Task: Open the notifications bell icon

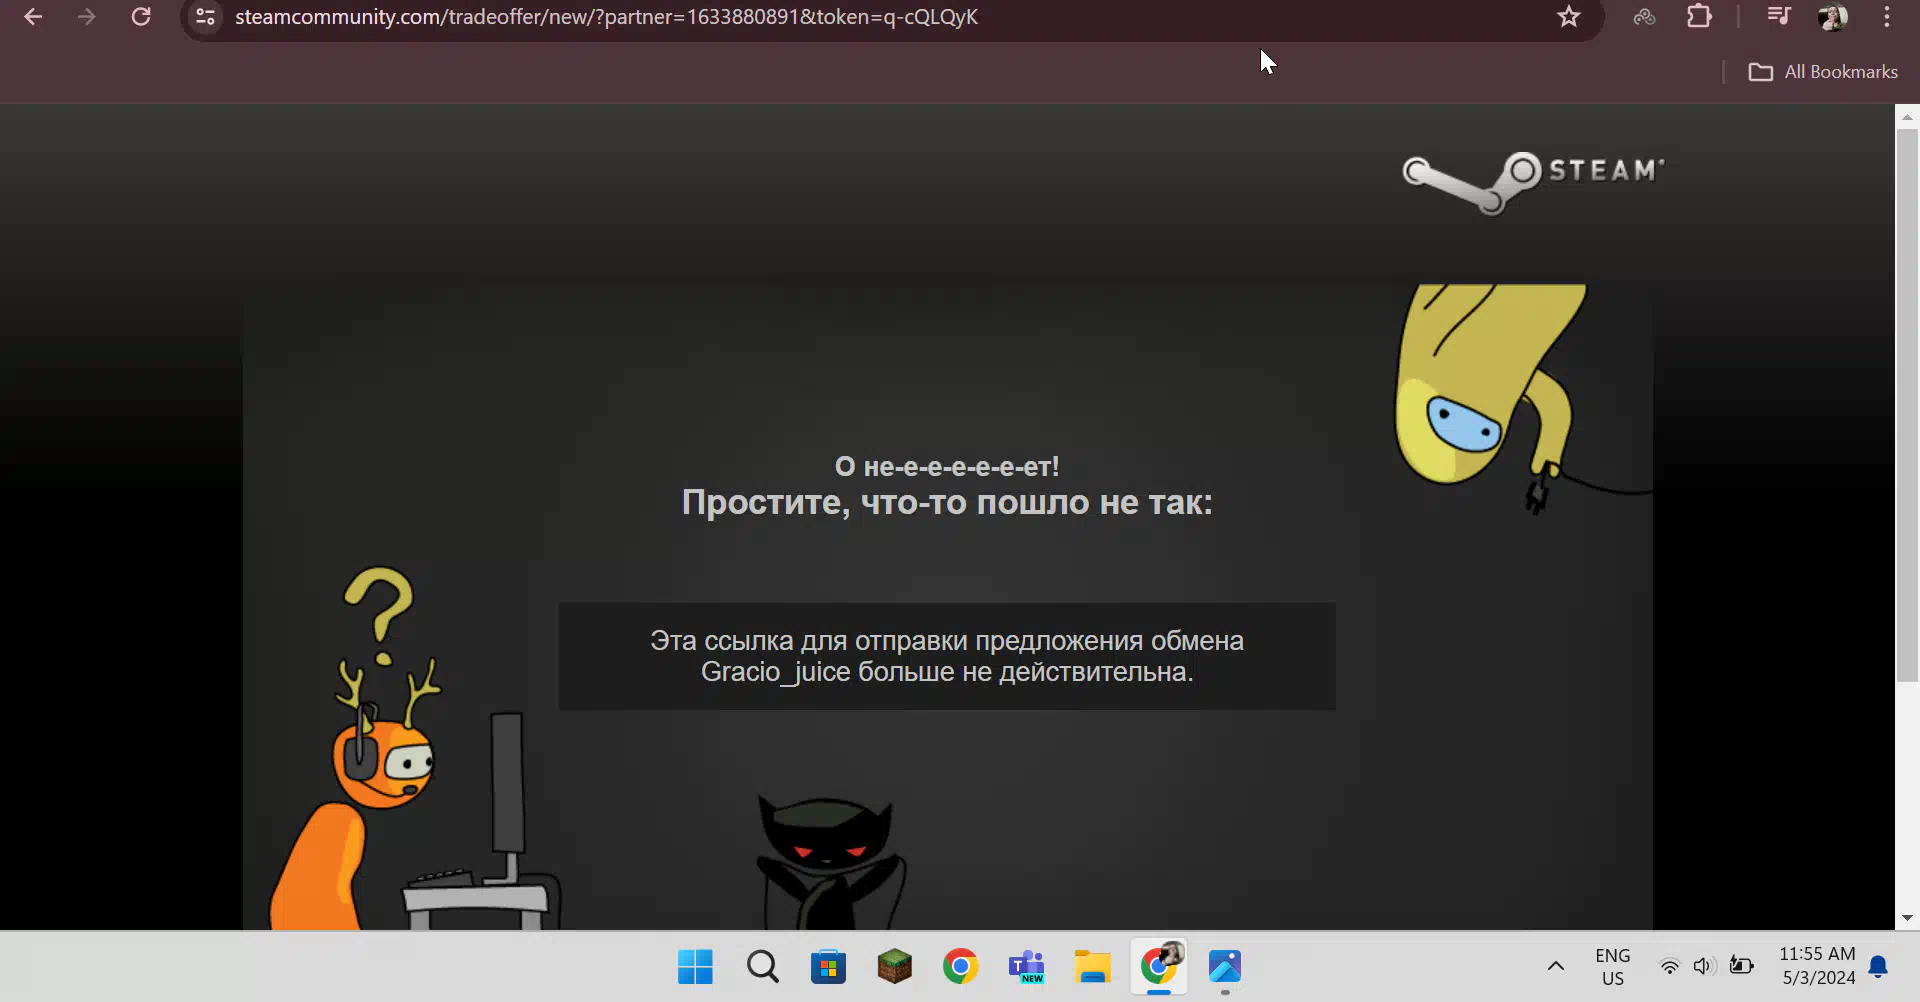Action: click(1878, 966)
